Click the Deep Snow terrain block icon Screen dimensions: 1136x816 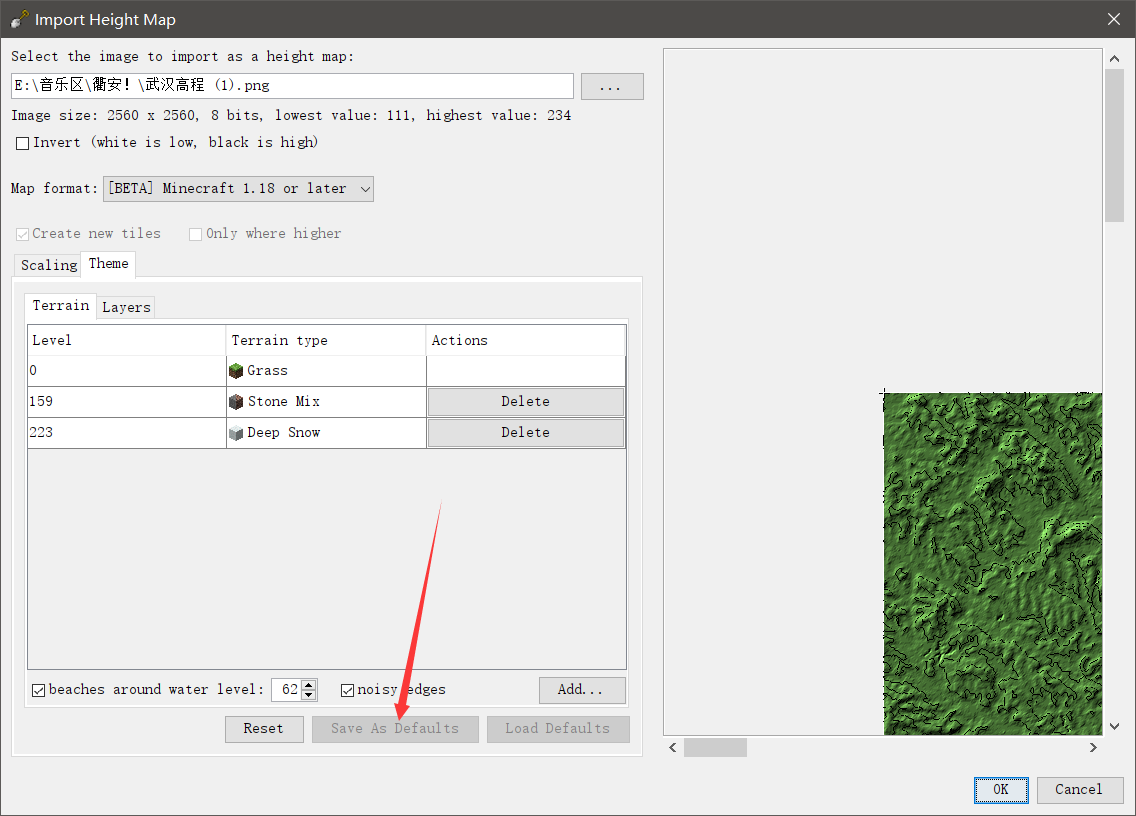point(238,432)
